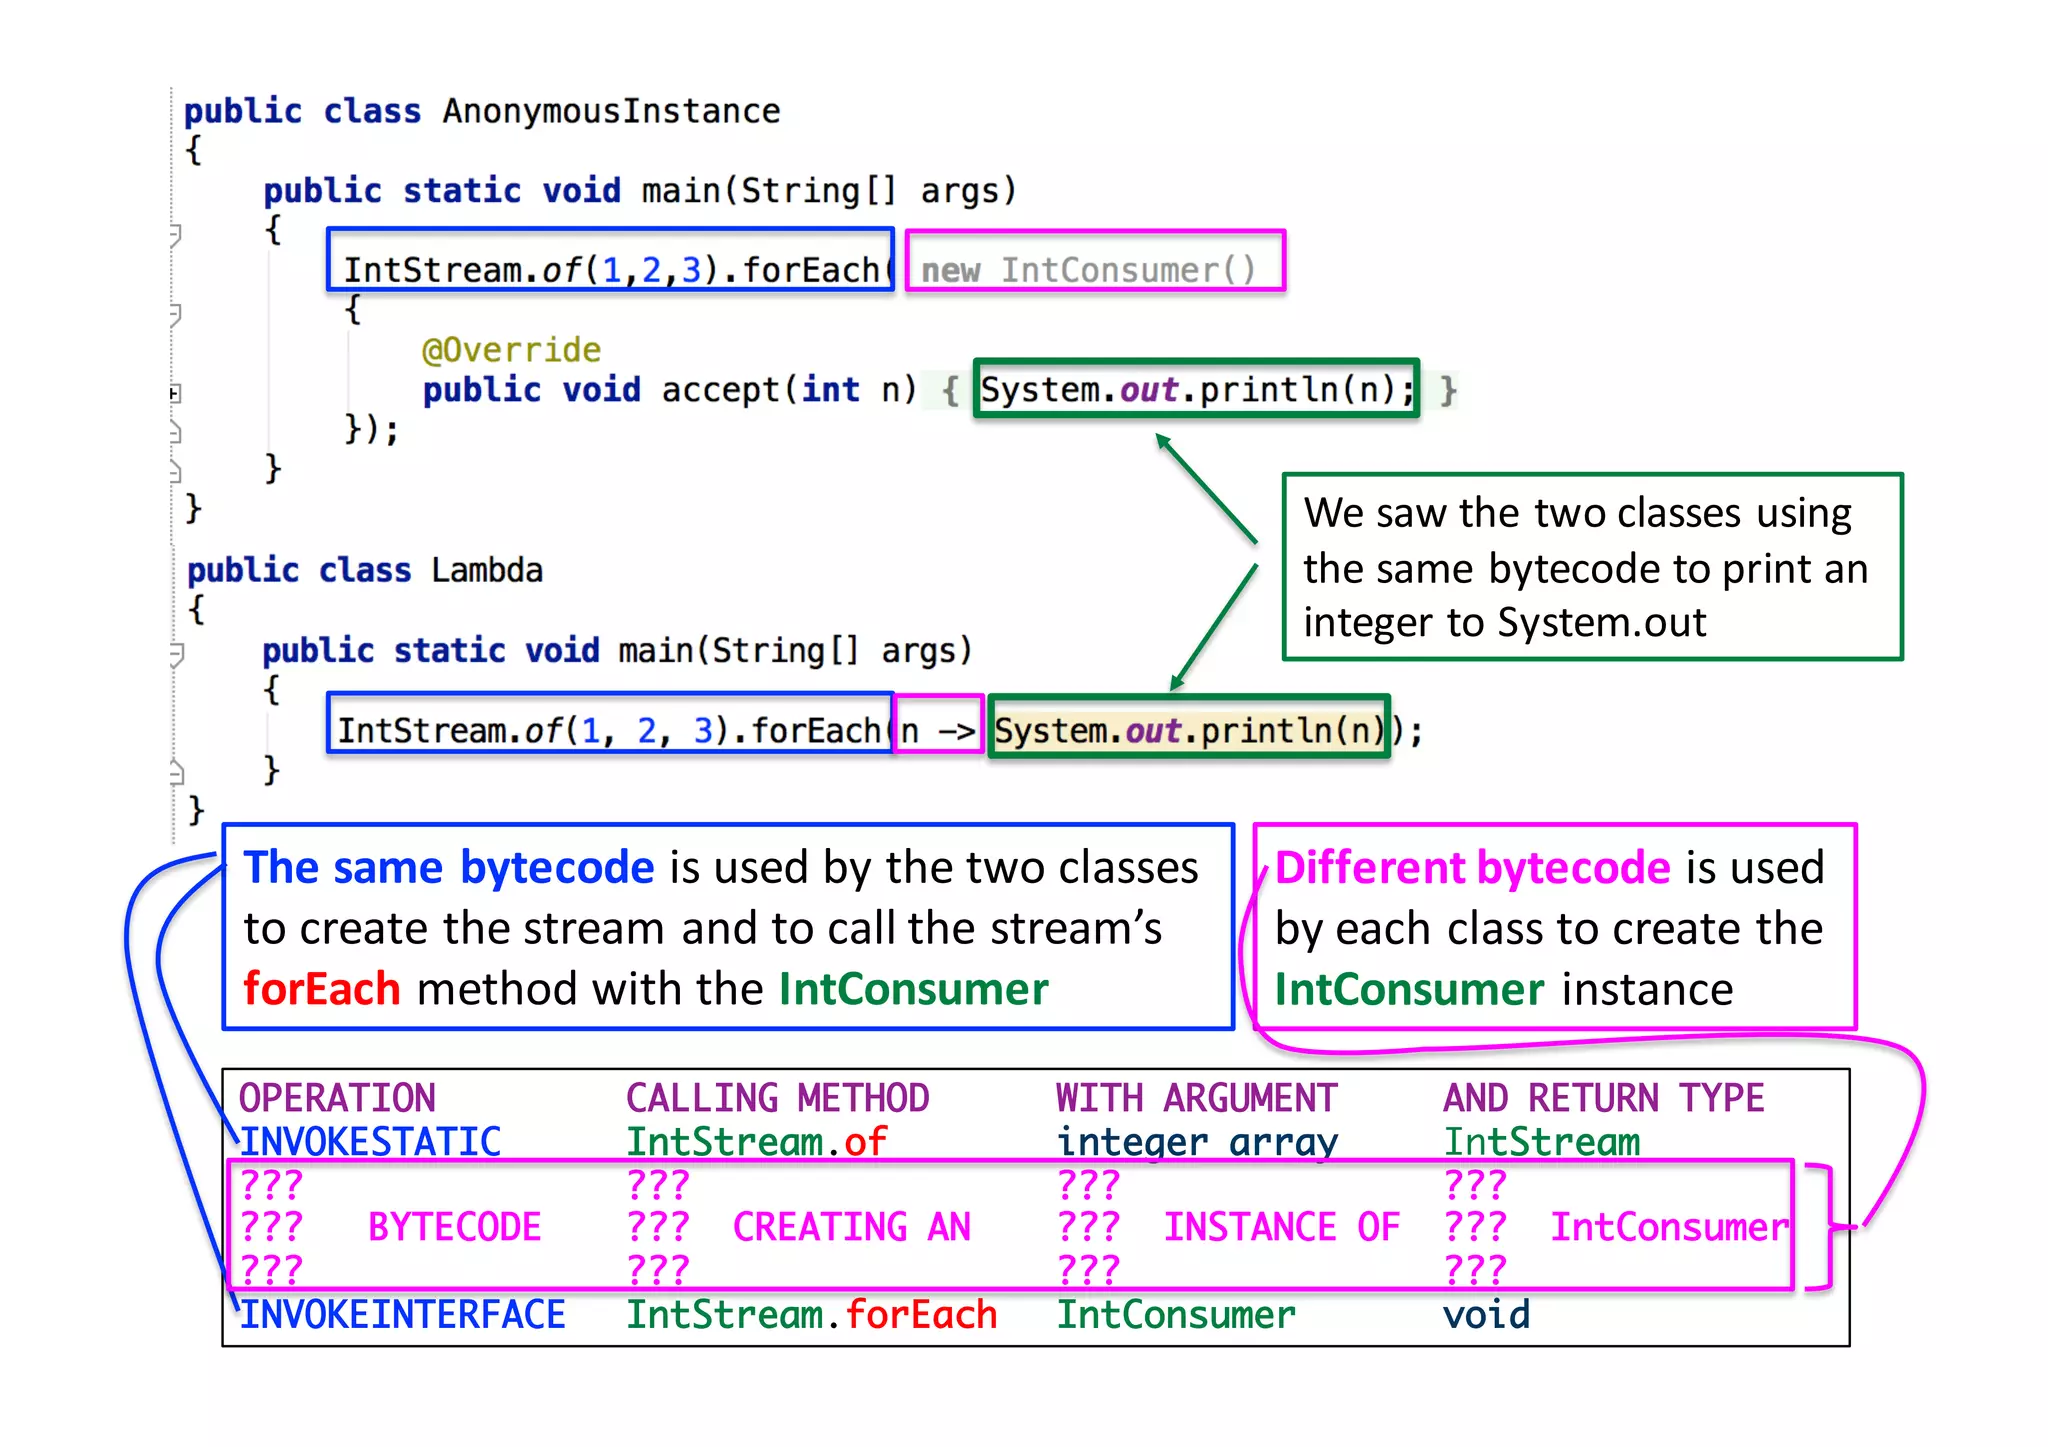
Task: Click IntConsumer argument in INVOKEINTERFACE row
Action: tap(1175, 1315)
